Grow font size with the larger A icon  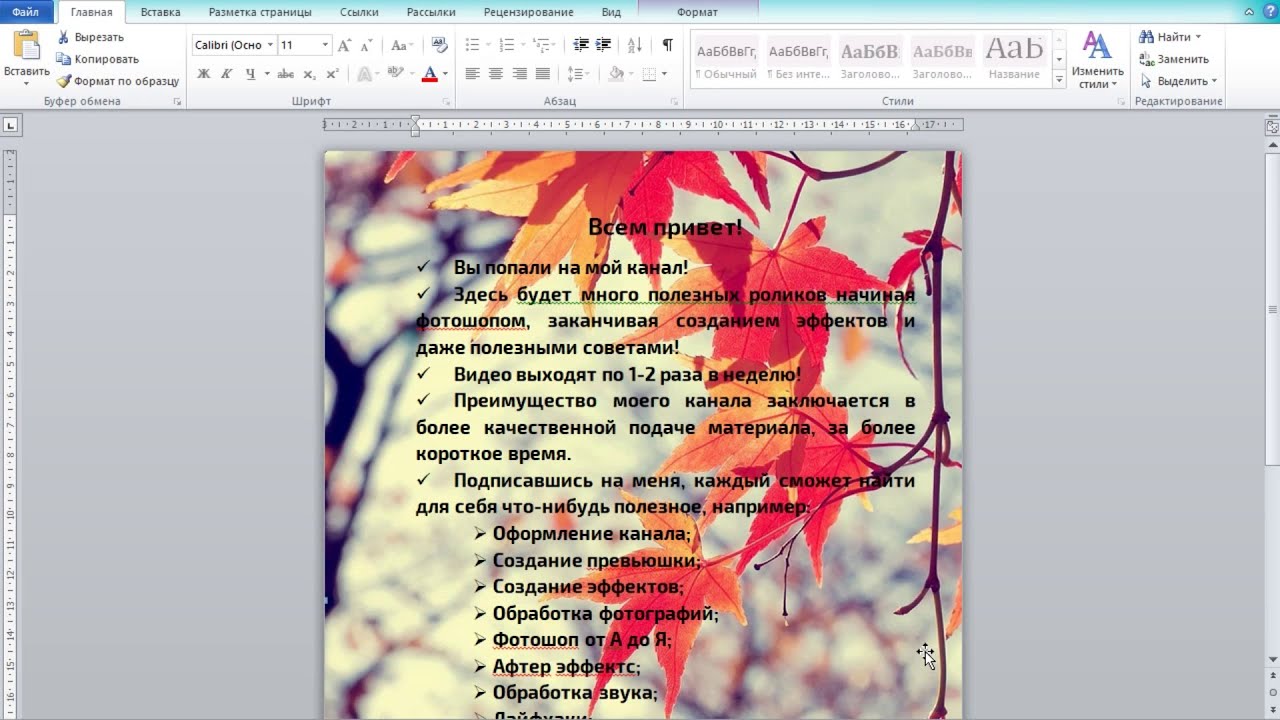pos(345,45)
